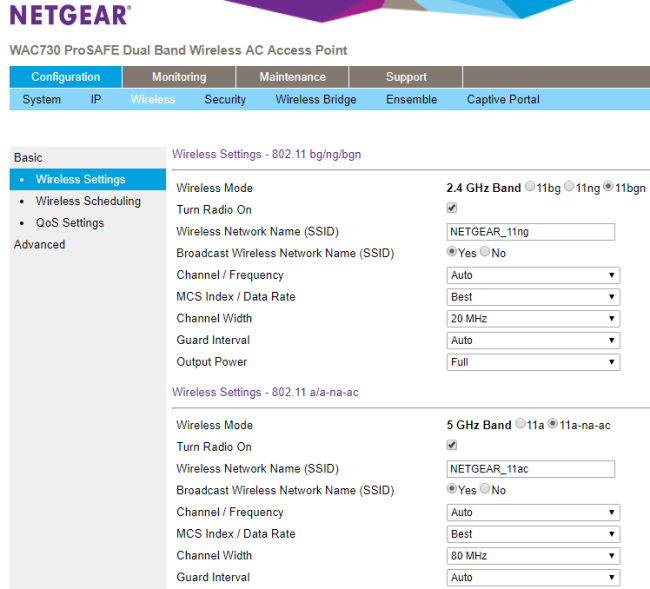
Task: Go to the Support tab
Action: (x=406, y=77)
